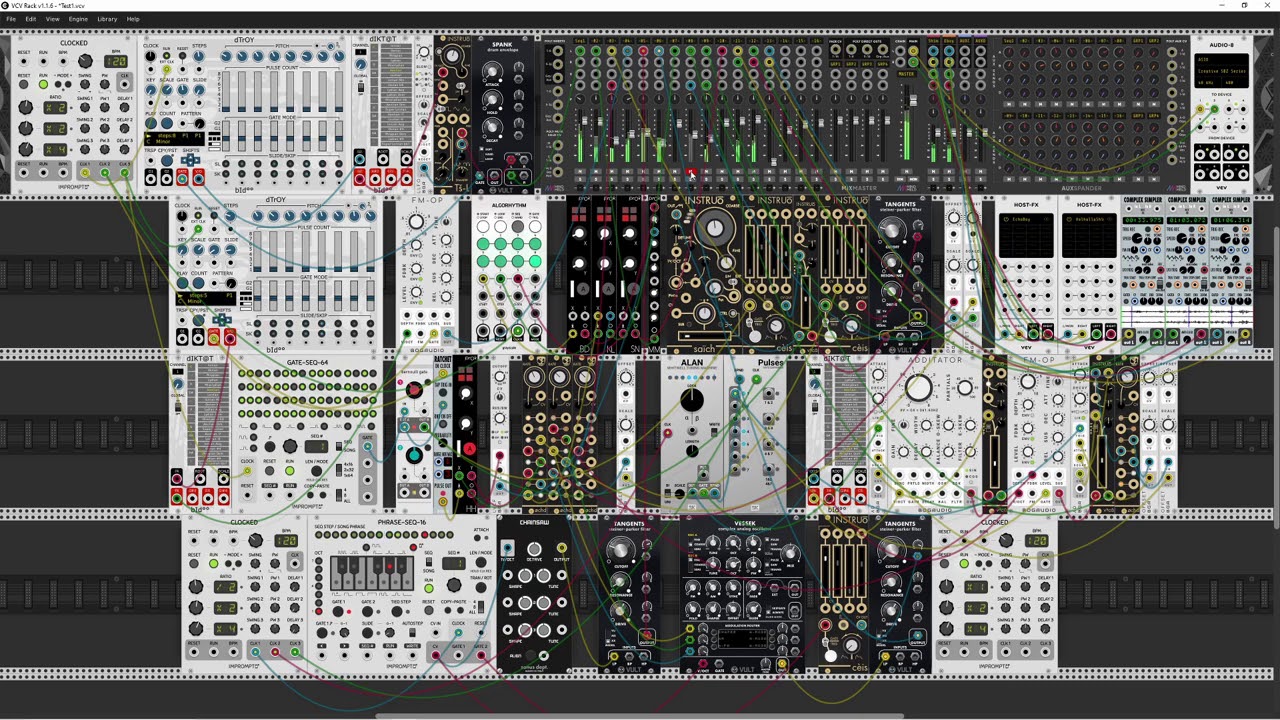This screenshot has width=1280, height=720.
Task: Click the BPM knob on top-row CLOCKED
Action: tap(85, 61)
